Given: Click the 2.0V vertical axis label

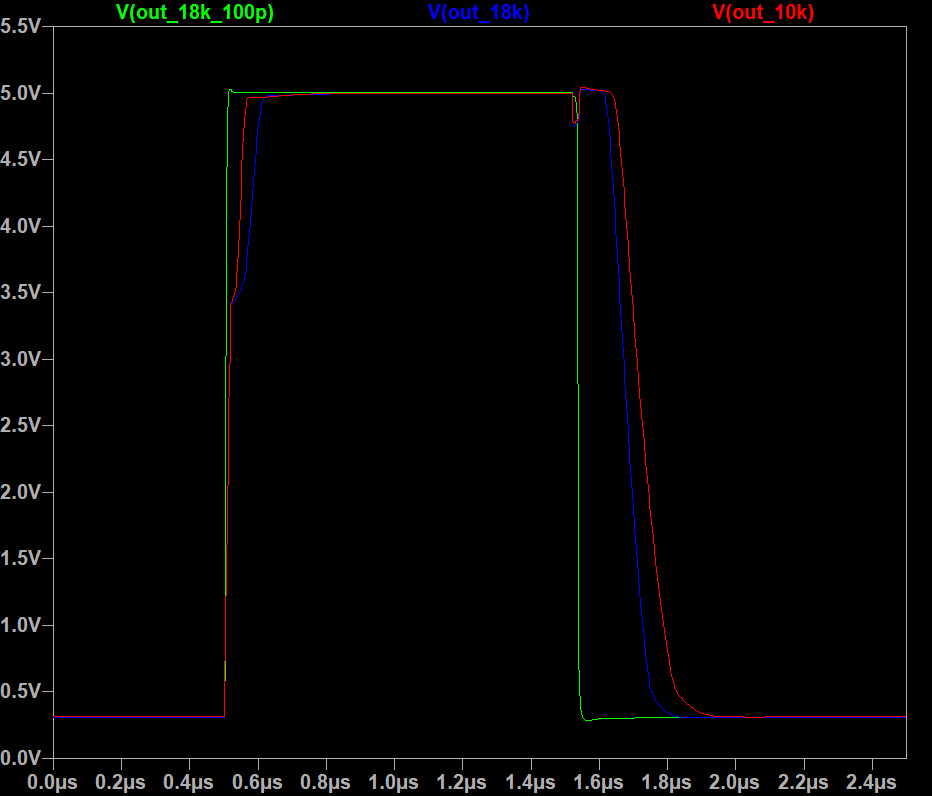Looking at the screenshot, I should (21, 492).
